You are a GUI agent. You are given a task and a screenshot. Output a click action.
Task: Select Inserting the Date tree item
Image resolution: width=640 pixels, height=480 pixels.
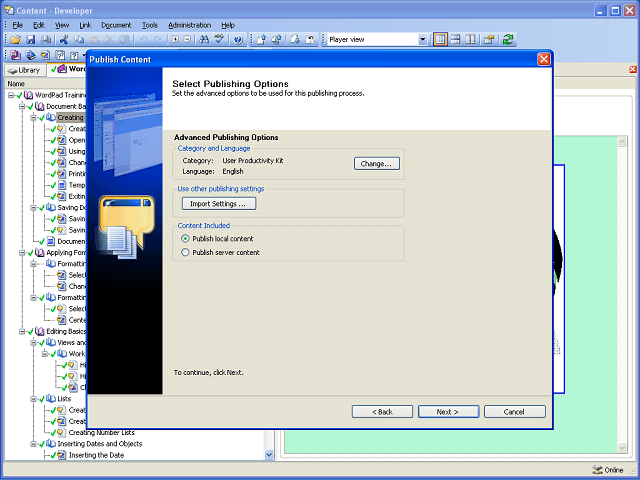click(96, 455)
